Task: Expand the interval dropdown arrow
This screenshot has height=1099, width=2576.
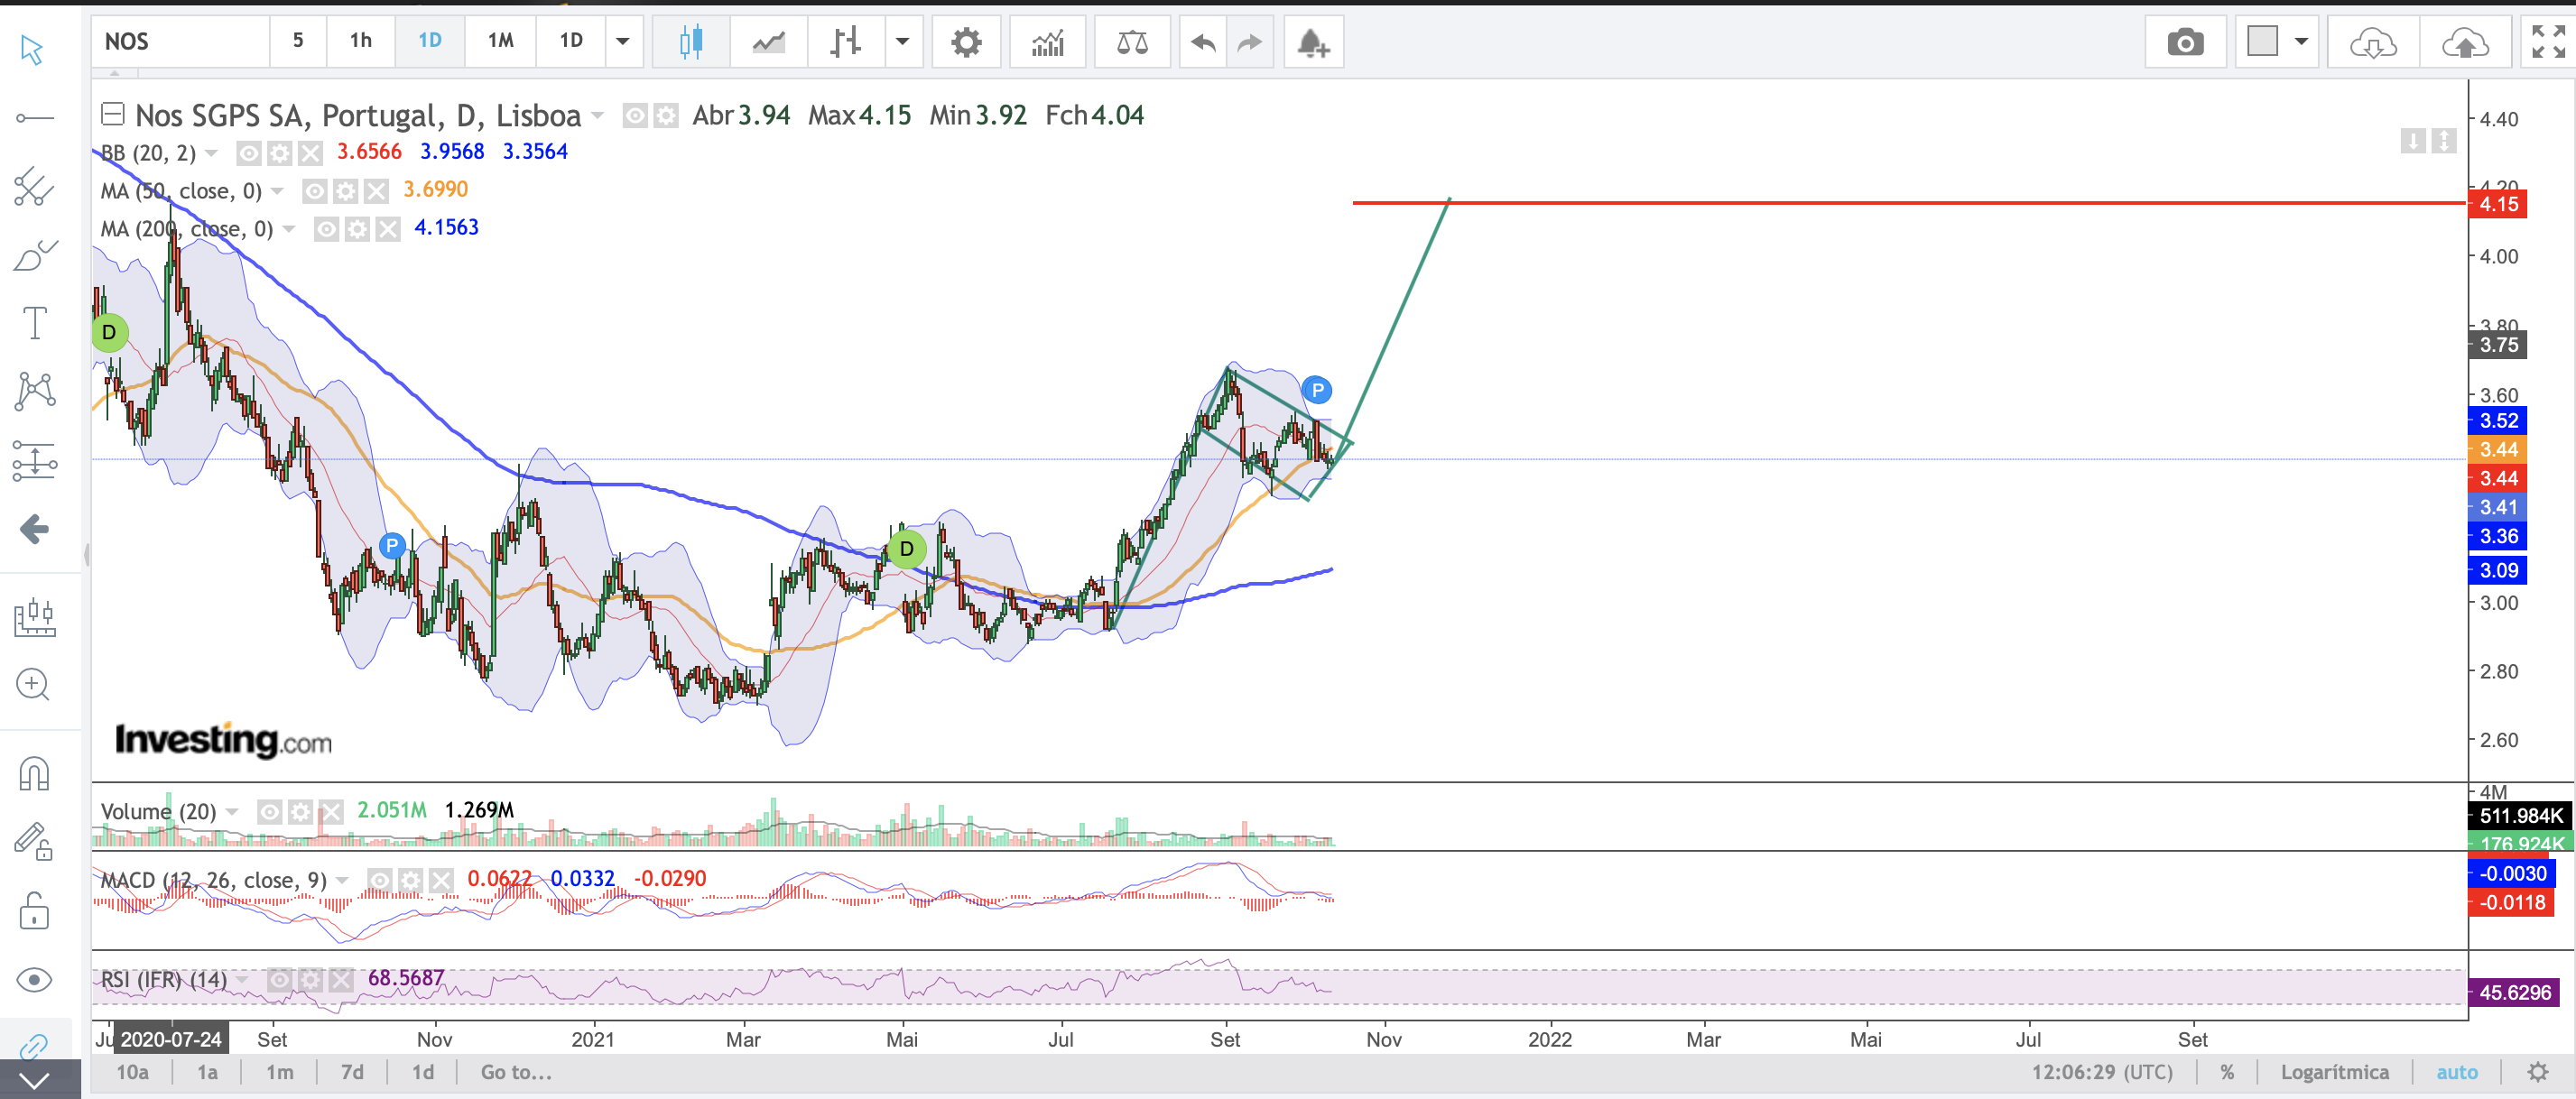Action: pos(622,41)
